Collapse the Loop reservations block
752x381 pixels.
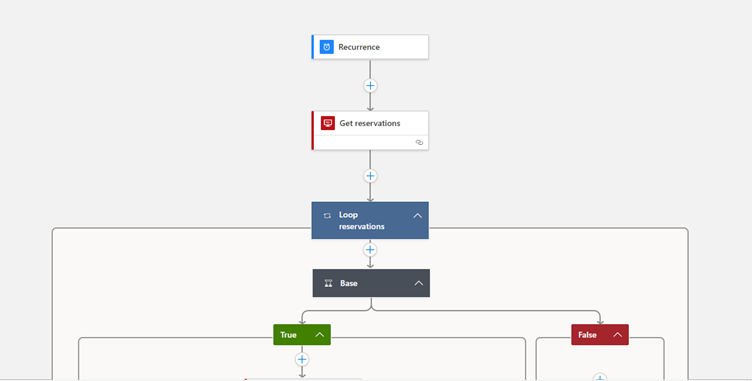click(x=418, y=215)
